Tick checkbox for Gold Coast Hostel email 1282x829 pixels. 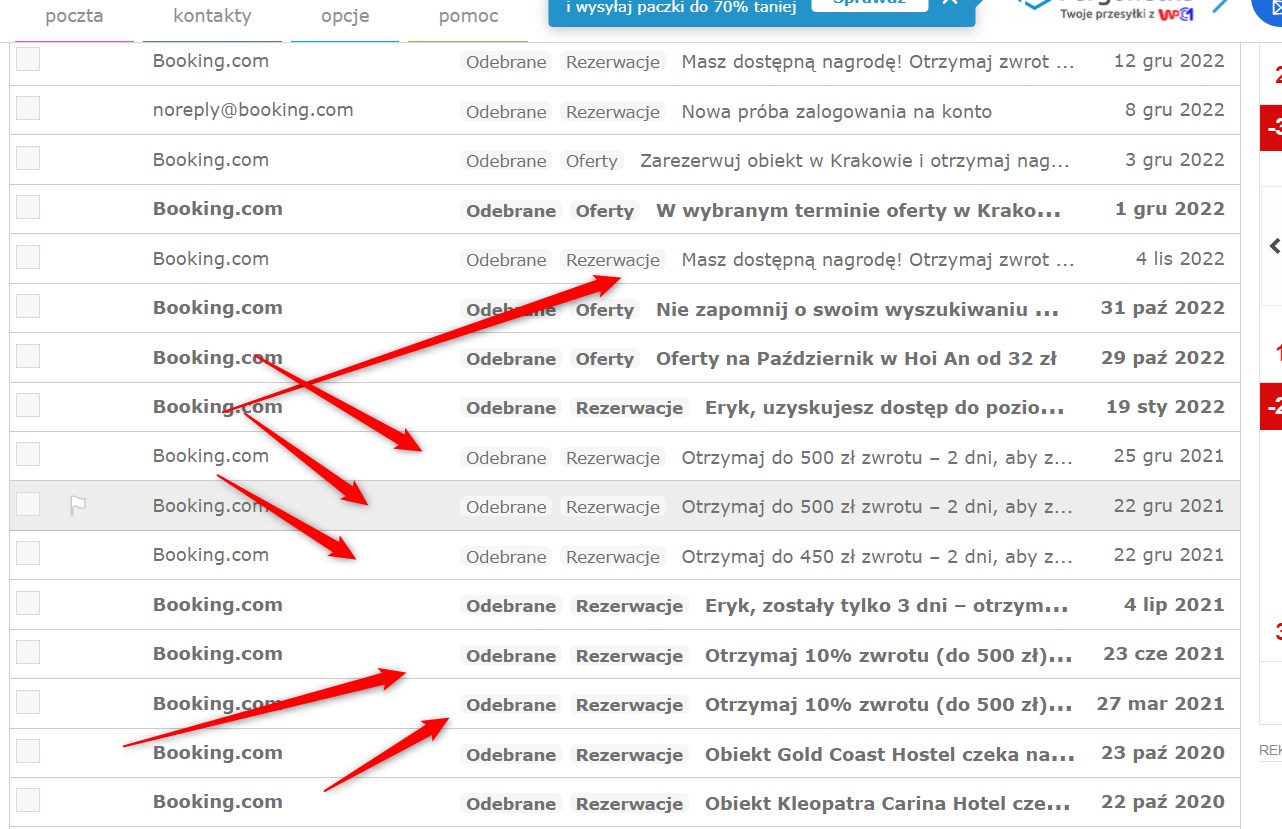(x=28, y=751)
